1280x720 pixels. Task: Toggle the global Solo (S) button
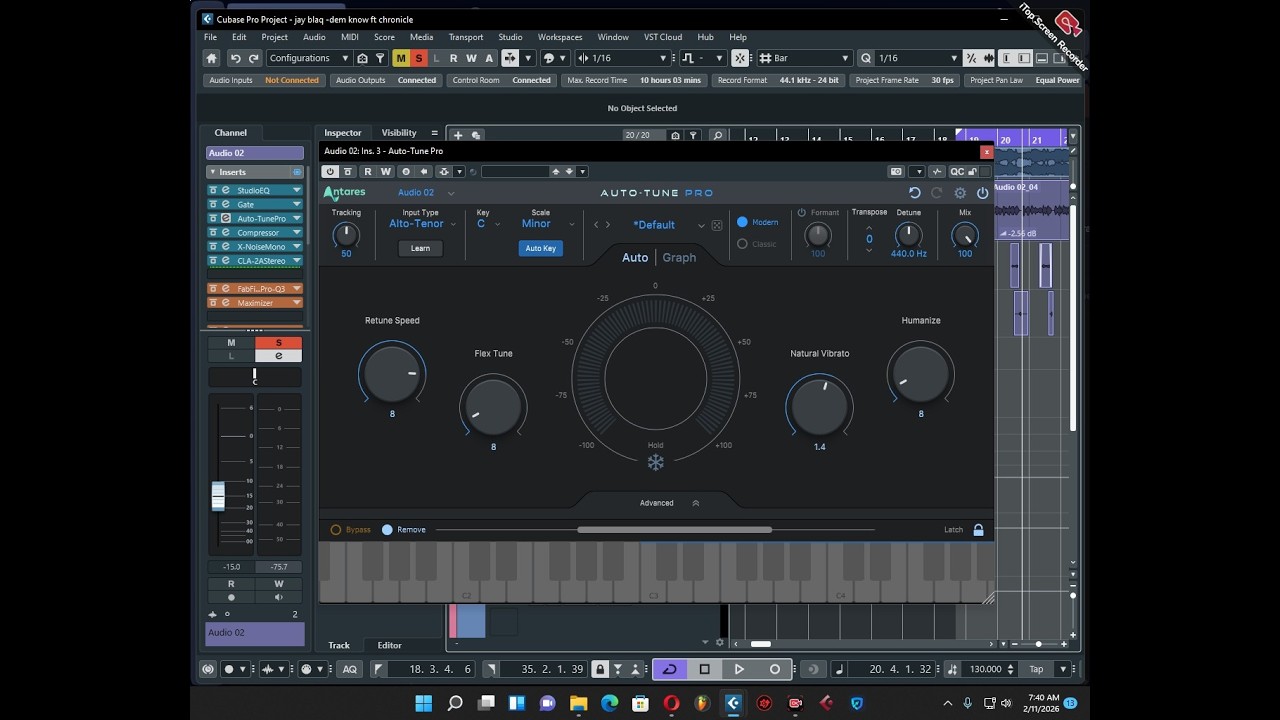pyautogui.click(x=418, y=58)
